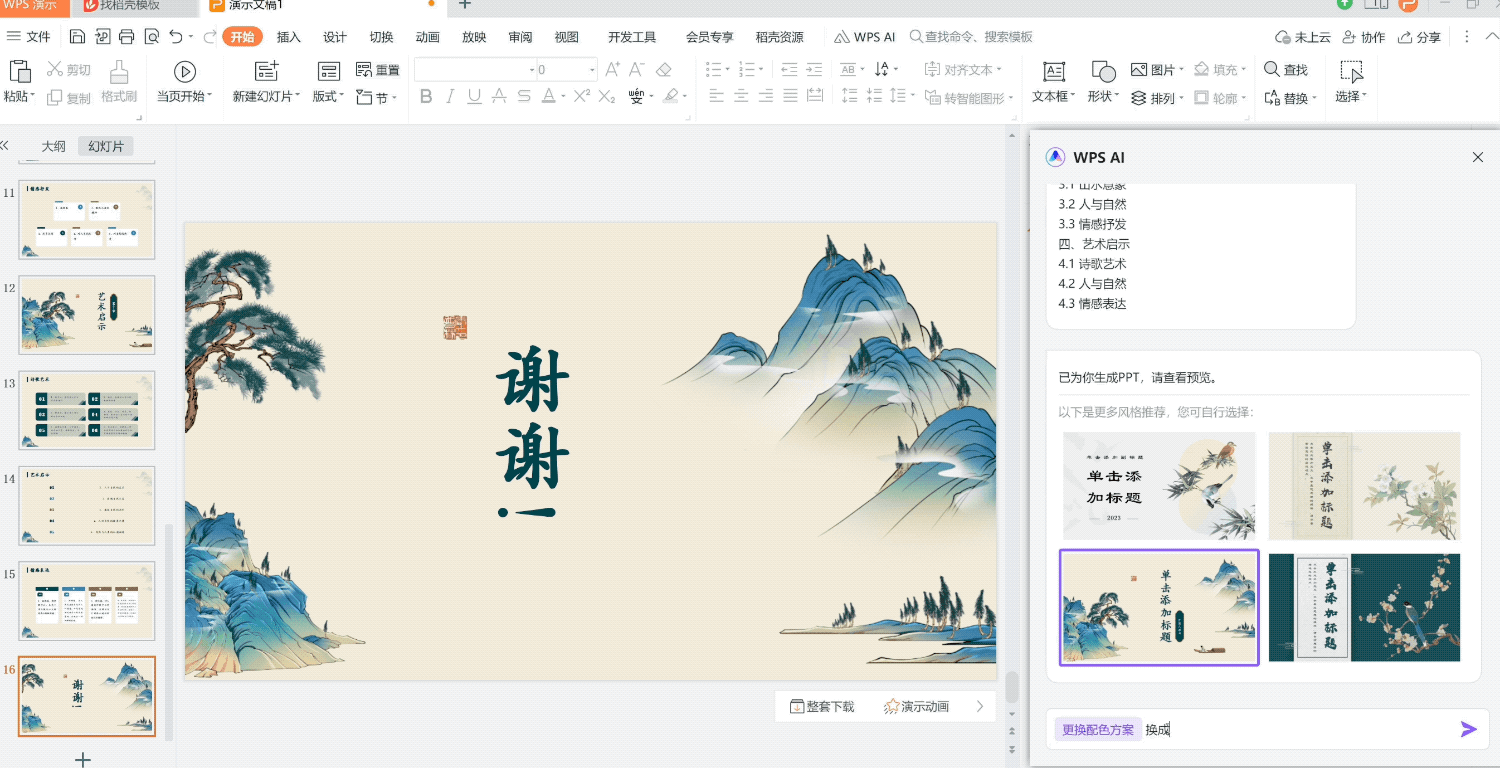Apply superscript formatting

click(x=581, y=96)
